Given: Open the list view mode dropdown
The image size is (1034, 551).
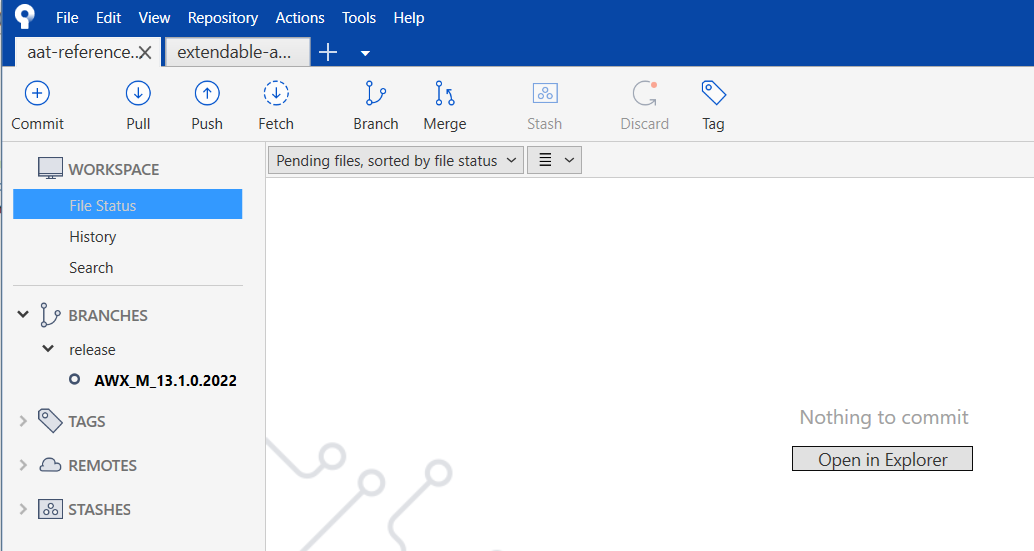Looking at the screenshot, I should 555,160.
